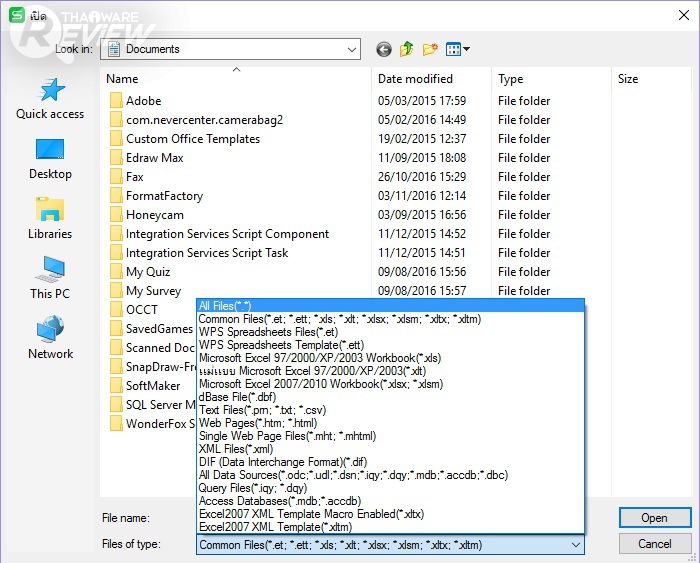Select Desktop in the places bar
The image size is (700, 563).
[x=50, y=159]
